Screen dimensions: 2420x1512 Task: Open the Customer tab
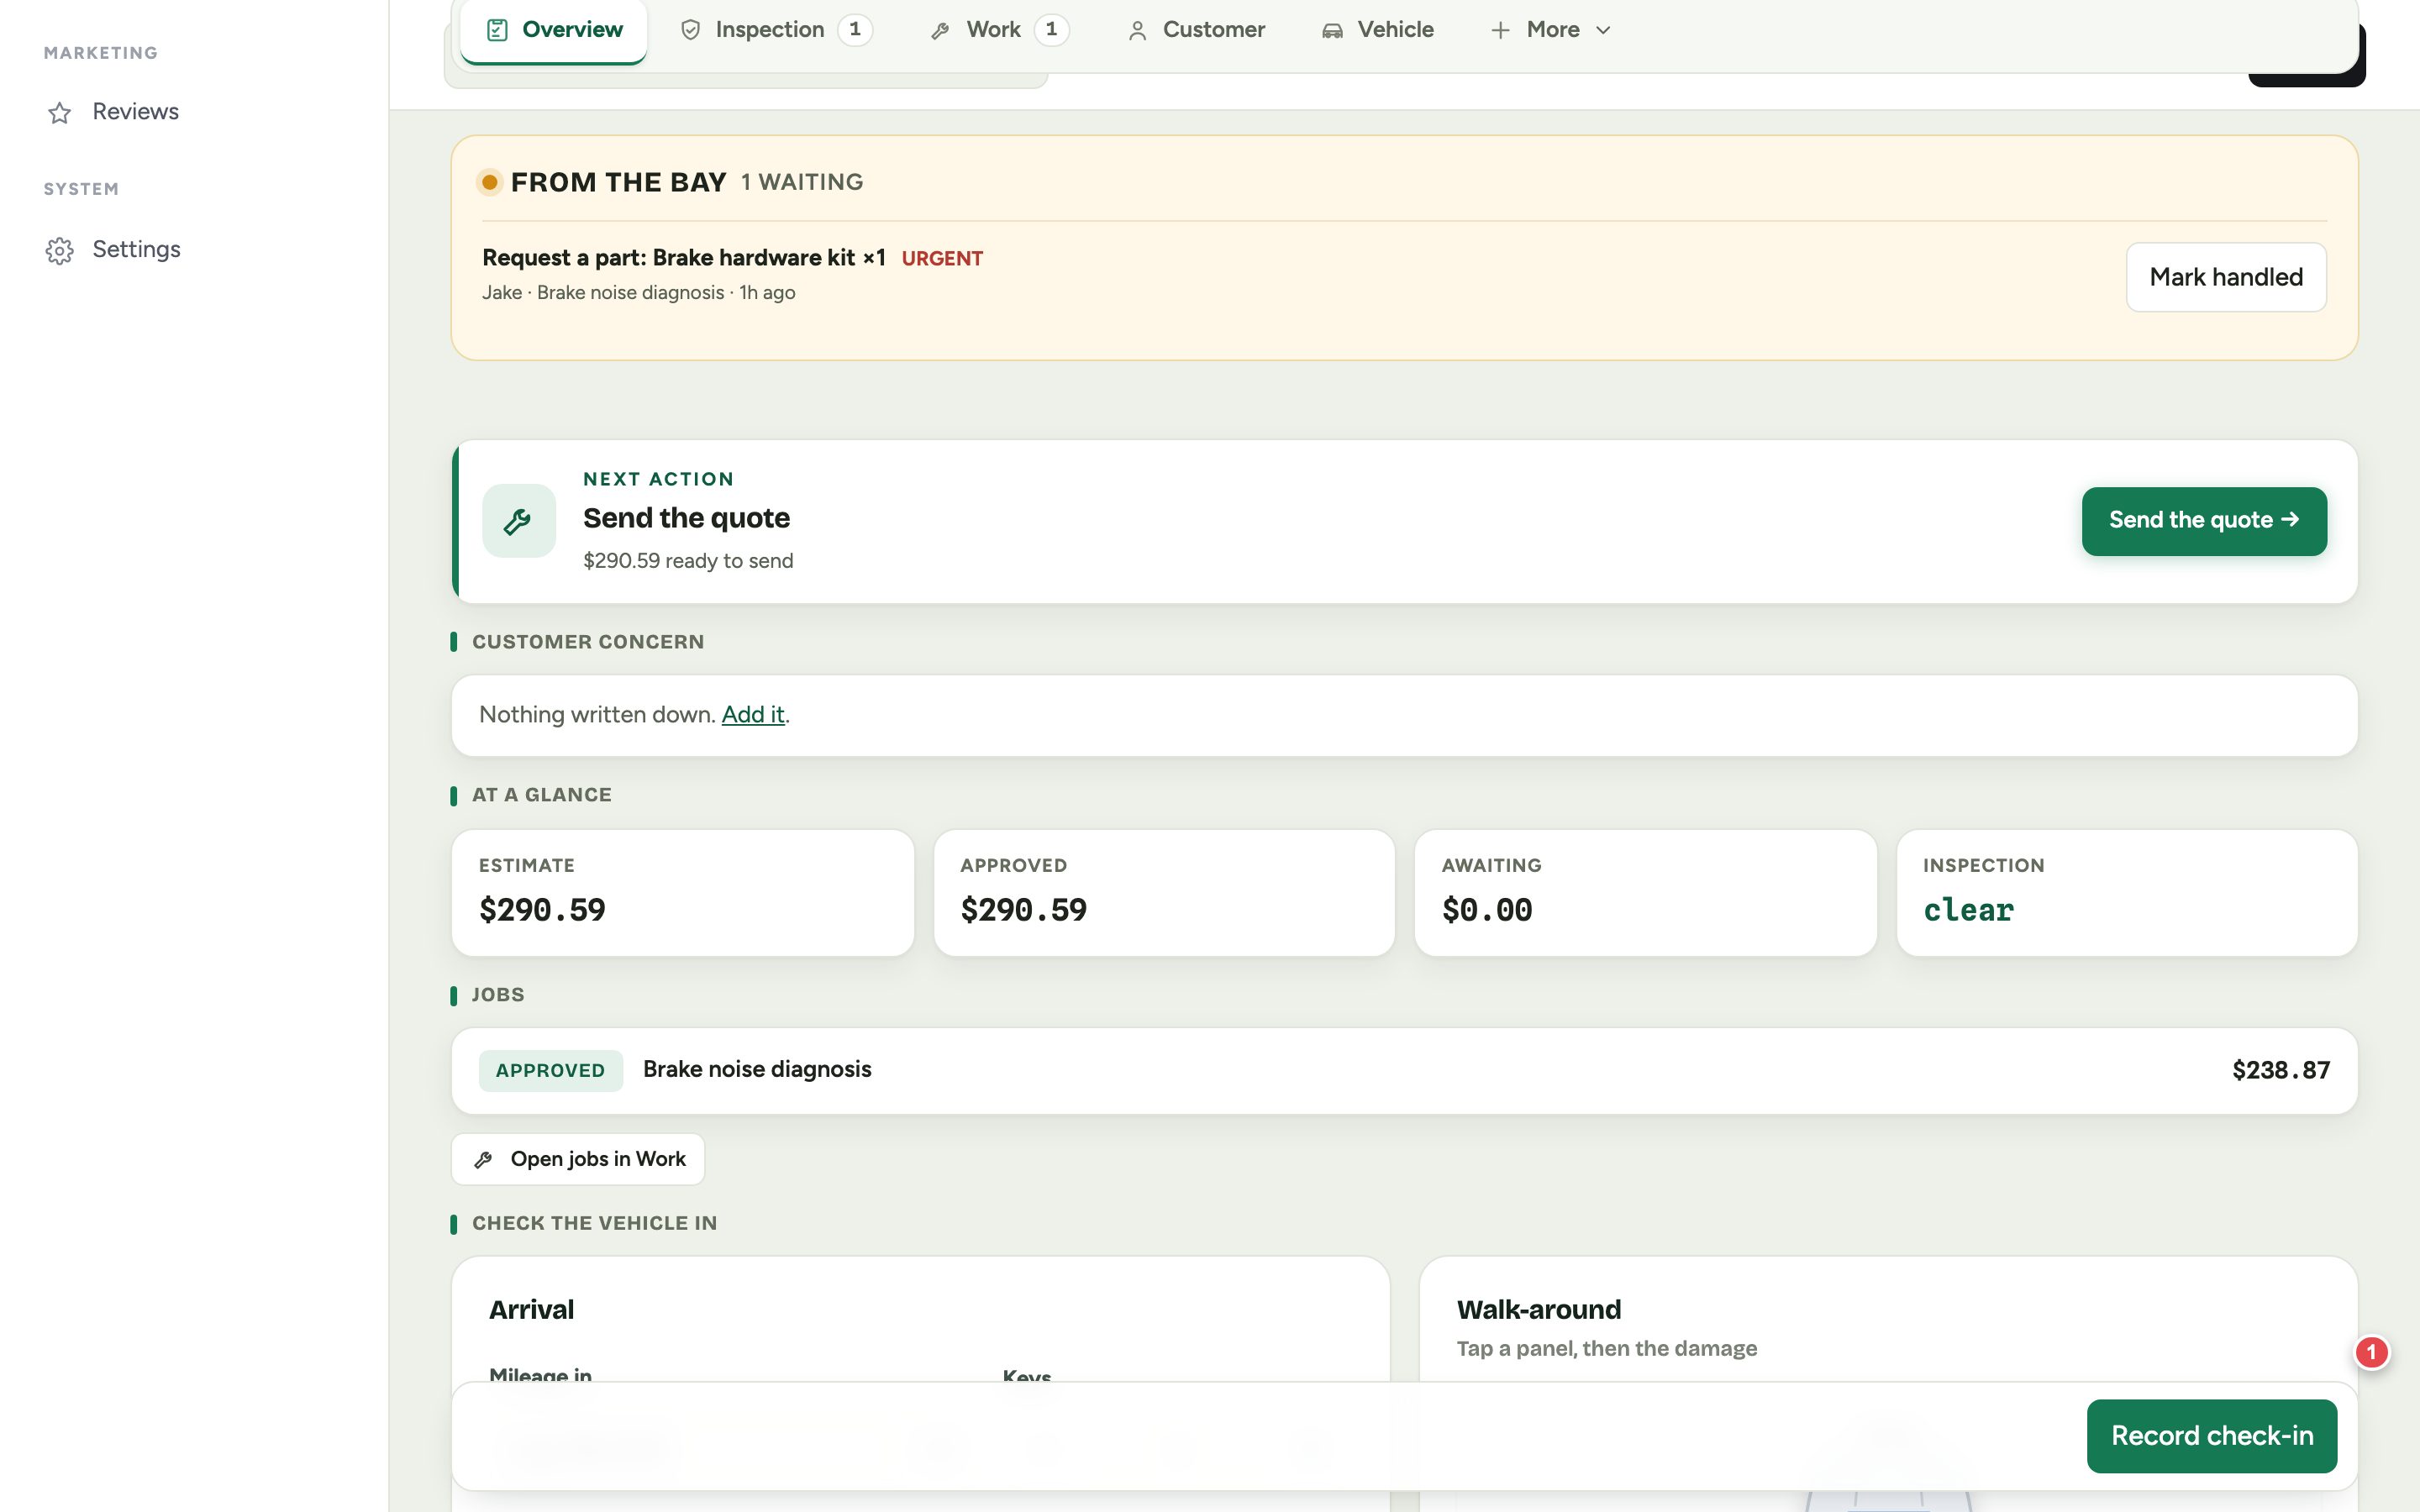coord(1196,30)
